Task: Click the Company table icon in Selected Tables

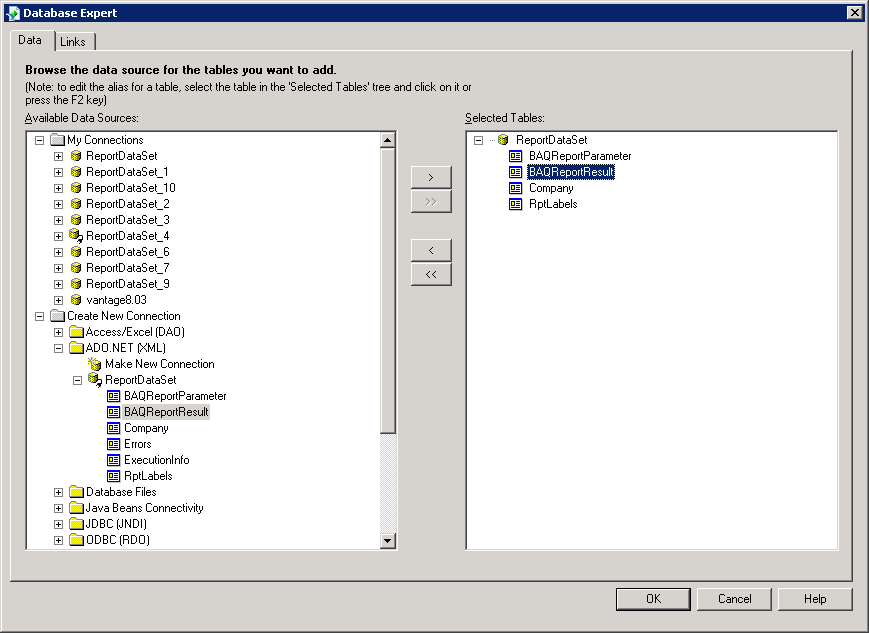Action: 515,188
